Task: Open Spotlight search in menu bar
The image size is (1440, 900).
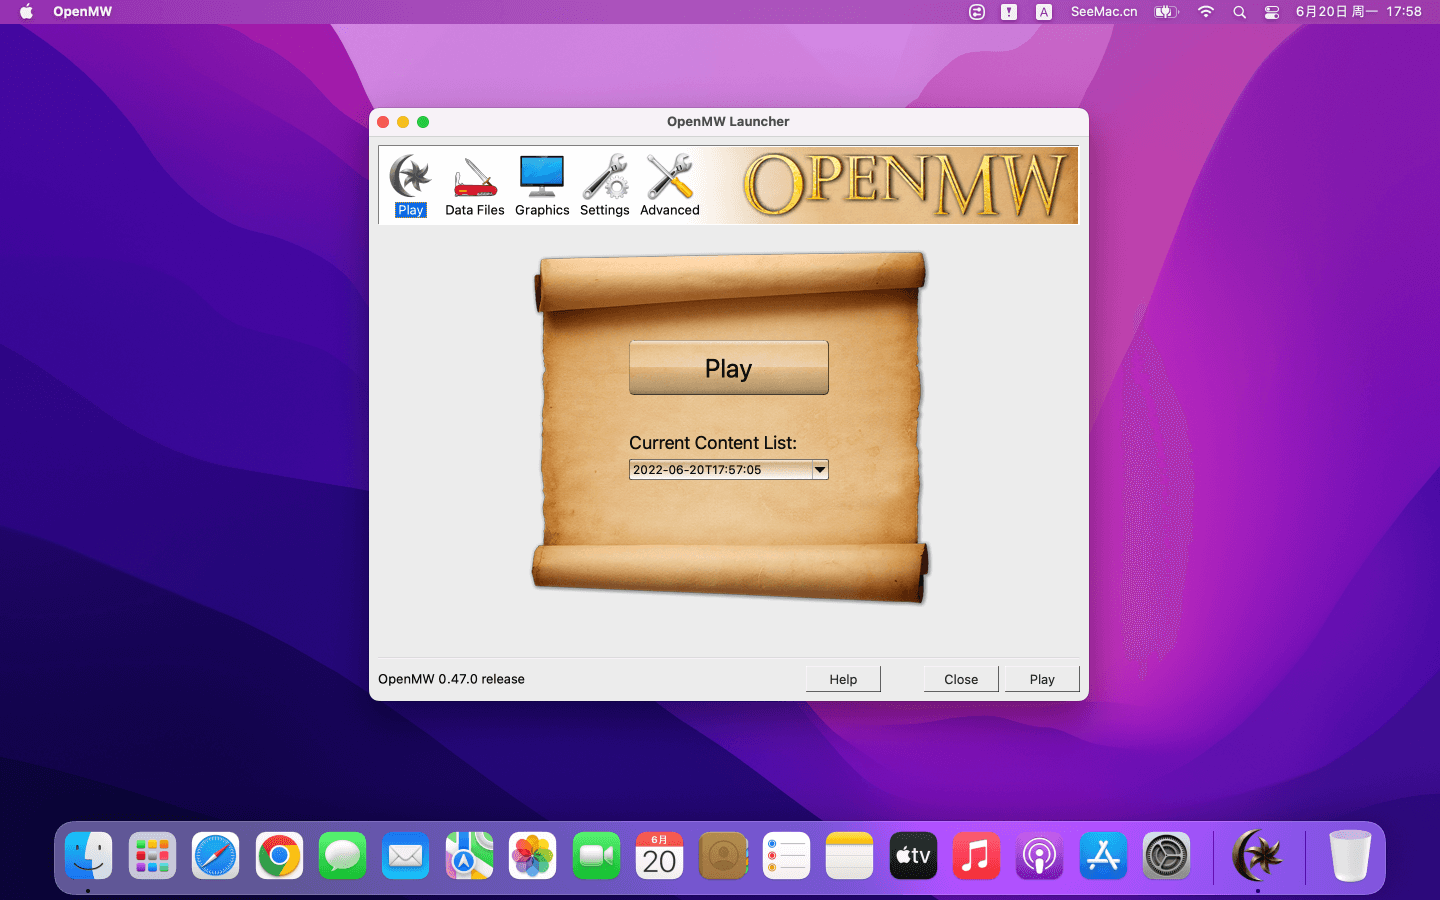Action: point(1239,12)
